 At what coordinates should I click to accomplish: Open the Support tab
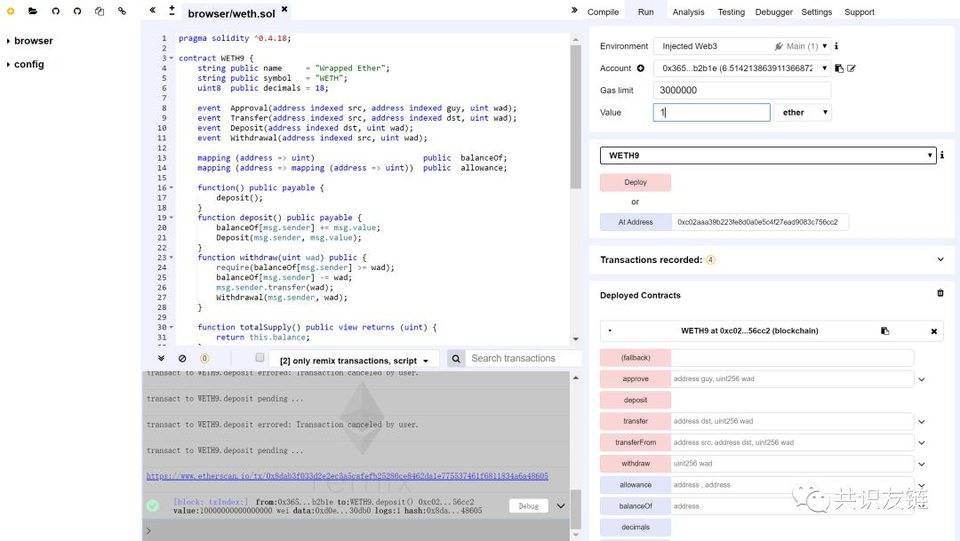tap(859, 12)
